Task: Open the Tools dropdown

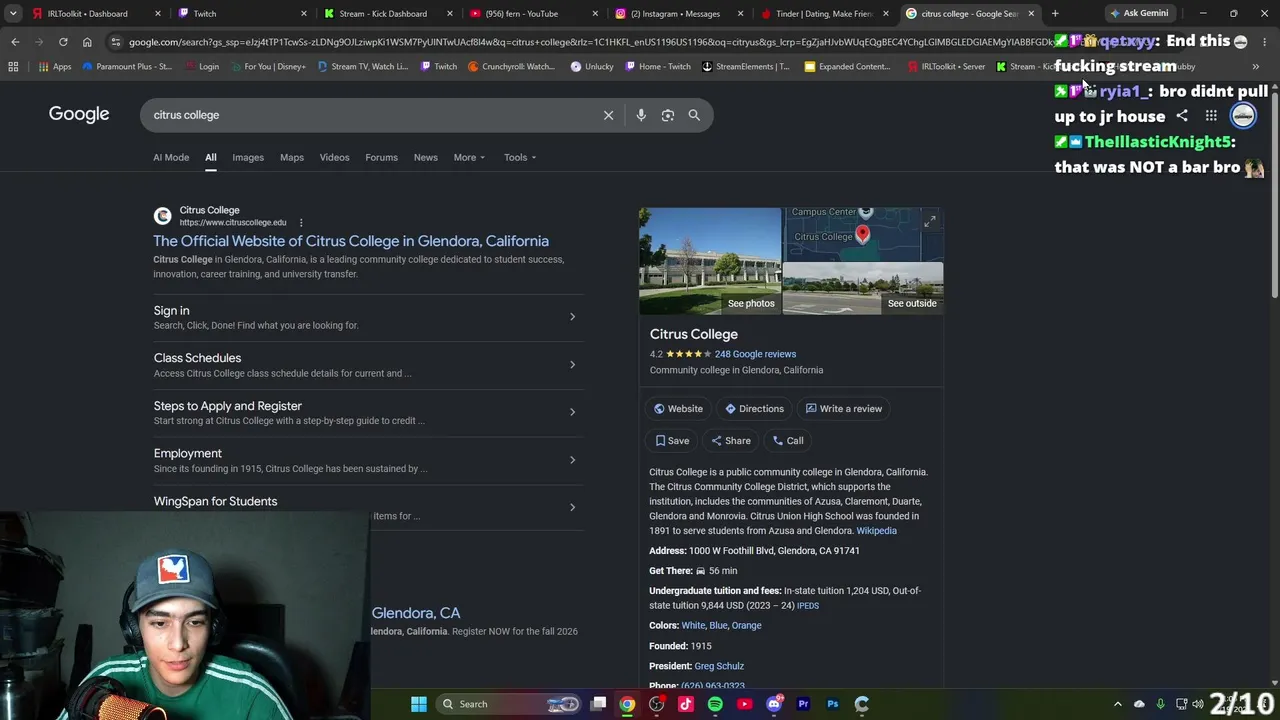Action: (x=520, y=157)
